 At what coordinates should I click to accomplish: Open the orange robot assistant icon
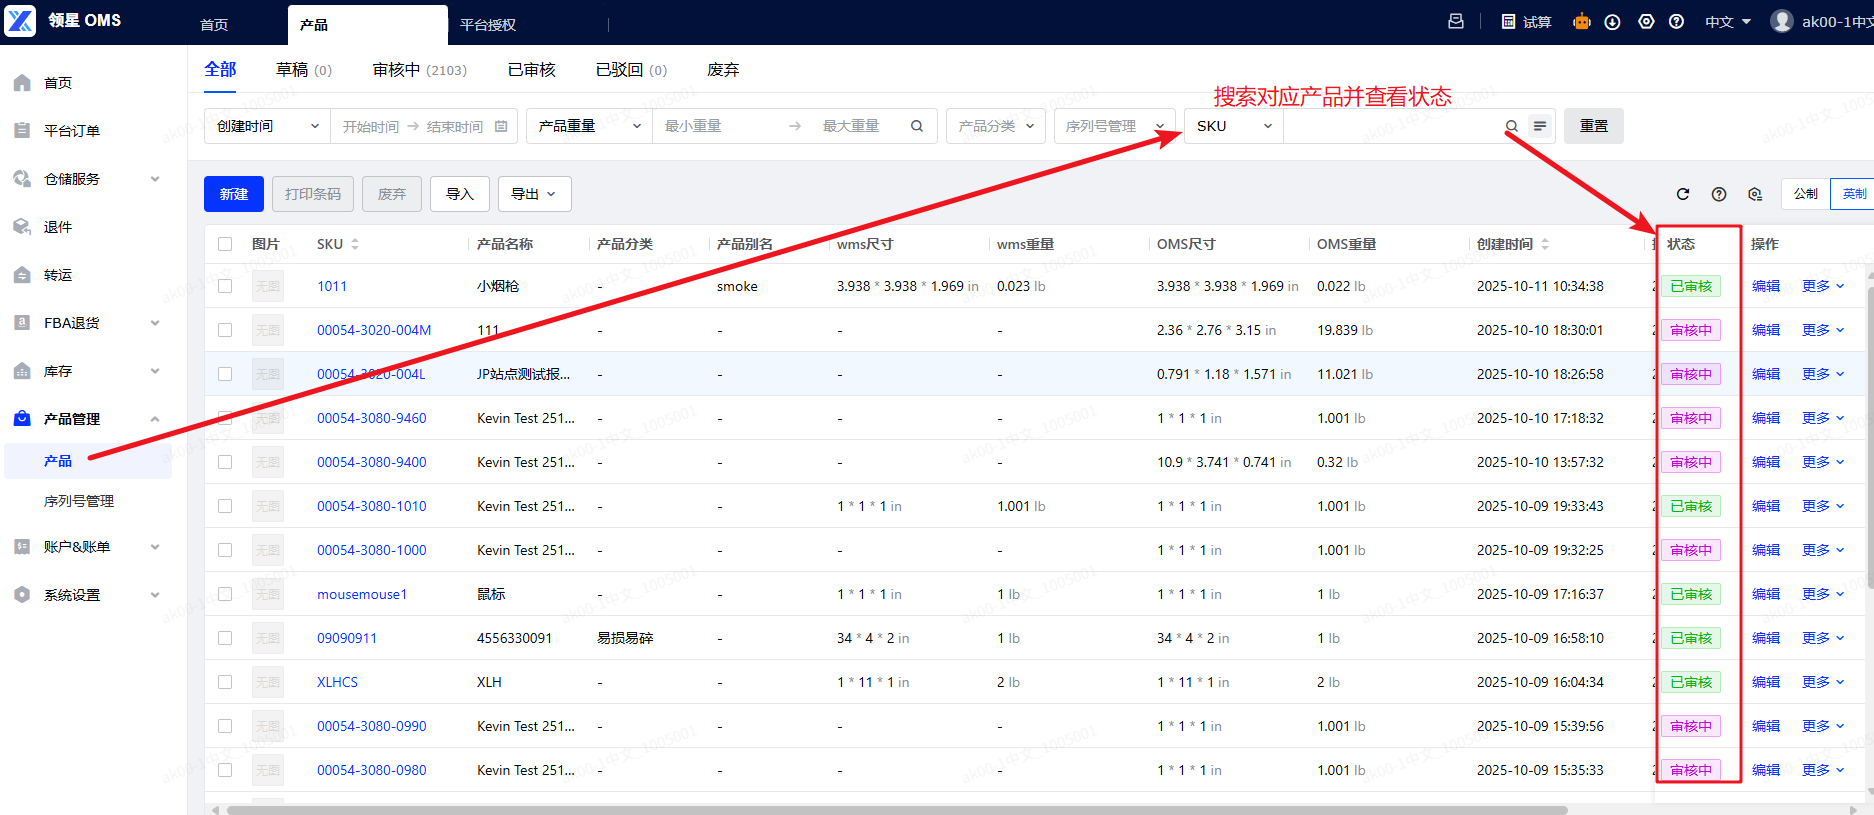[x=1582, y=21]
